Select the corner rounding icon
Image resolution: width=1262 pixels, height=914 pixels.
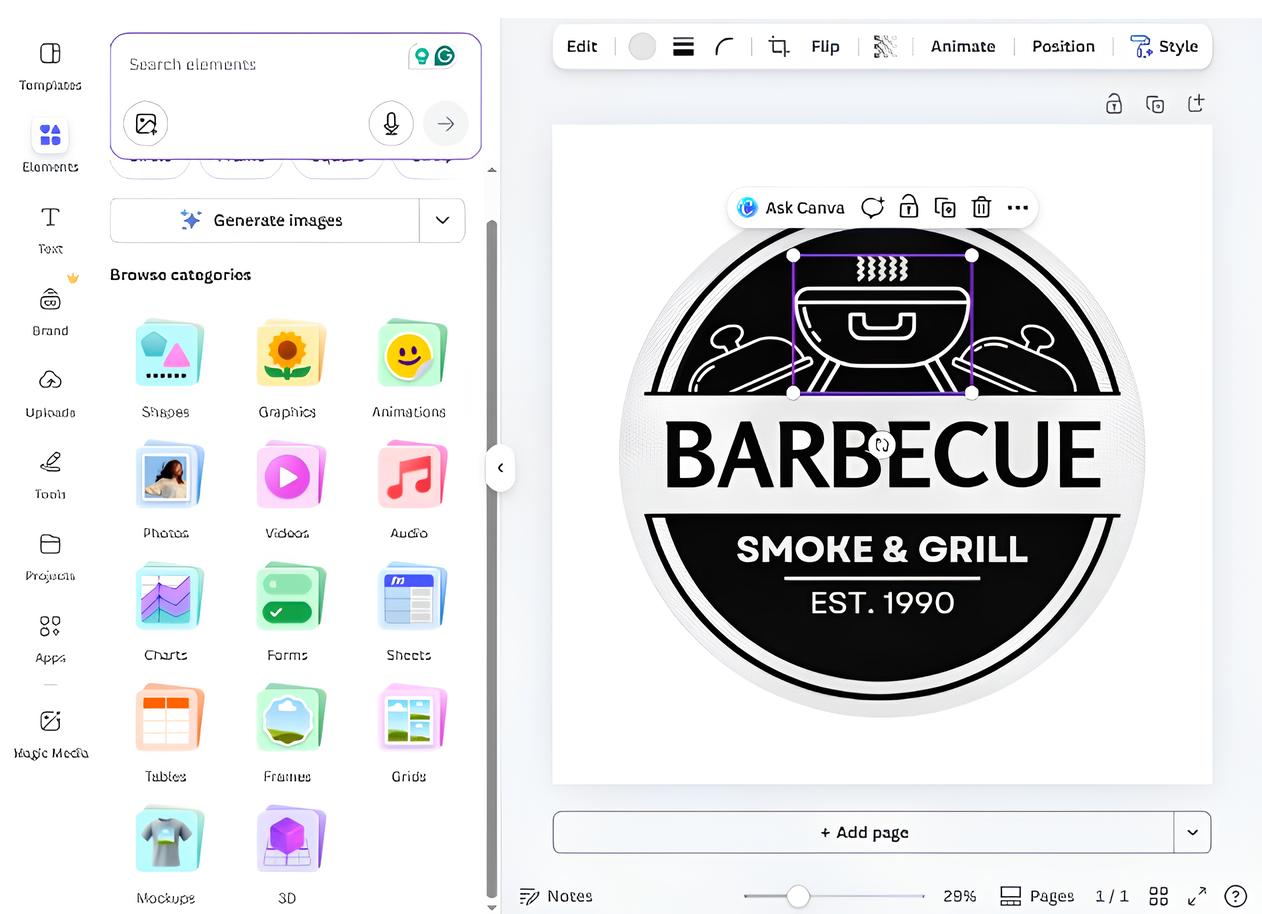coord(725,47)
